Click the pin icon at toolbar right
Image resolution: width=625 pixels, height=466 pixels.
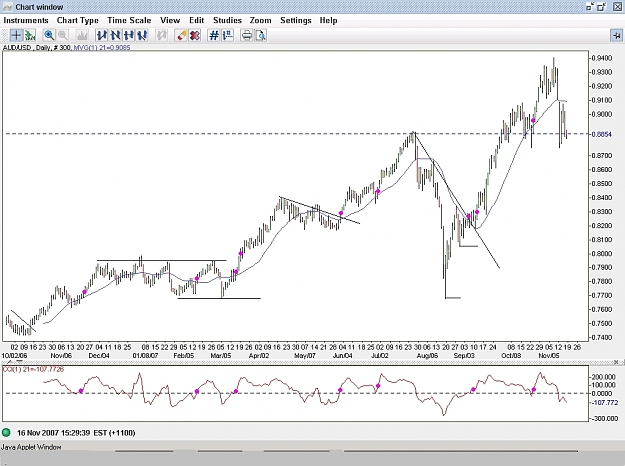click(x=616, y=36)
